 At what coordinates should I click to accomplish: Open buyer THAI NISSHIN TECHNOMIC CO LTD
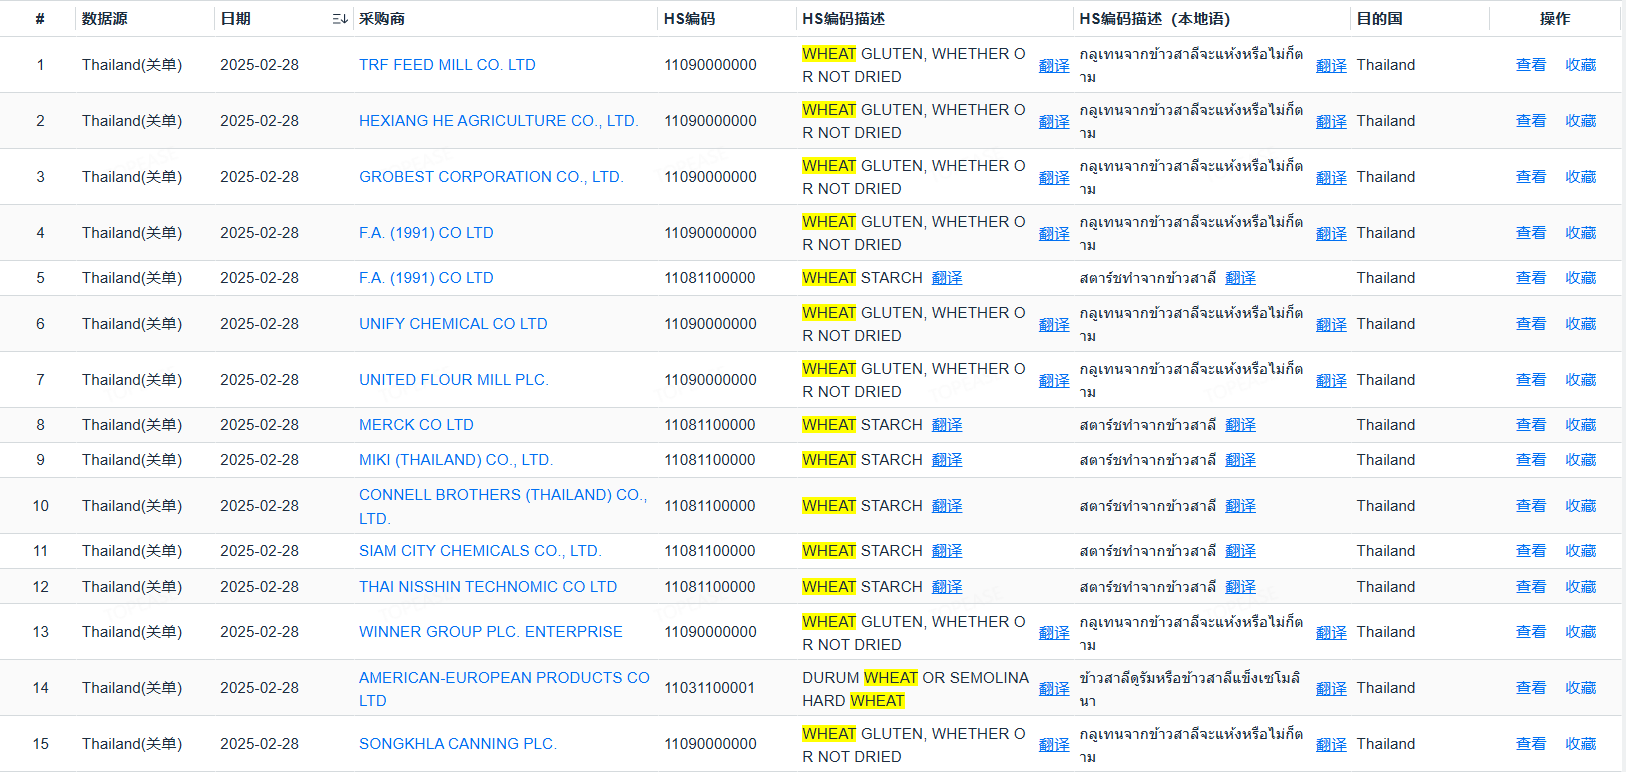tap(488, 587)
